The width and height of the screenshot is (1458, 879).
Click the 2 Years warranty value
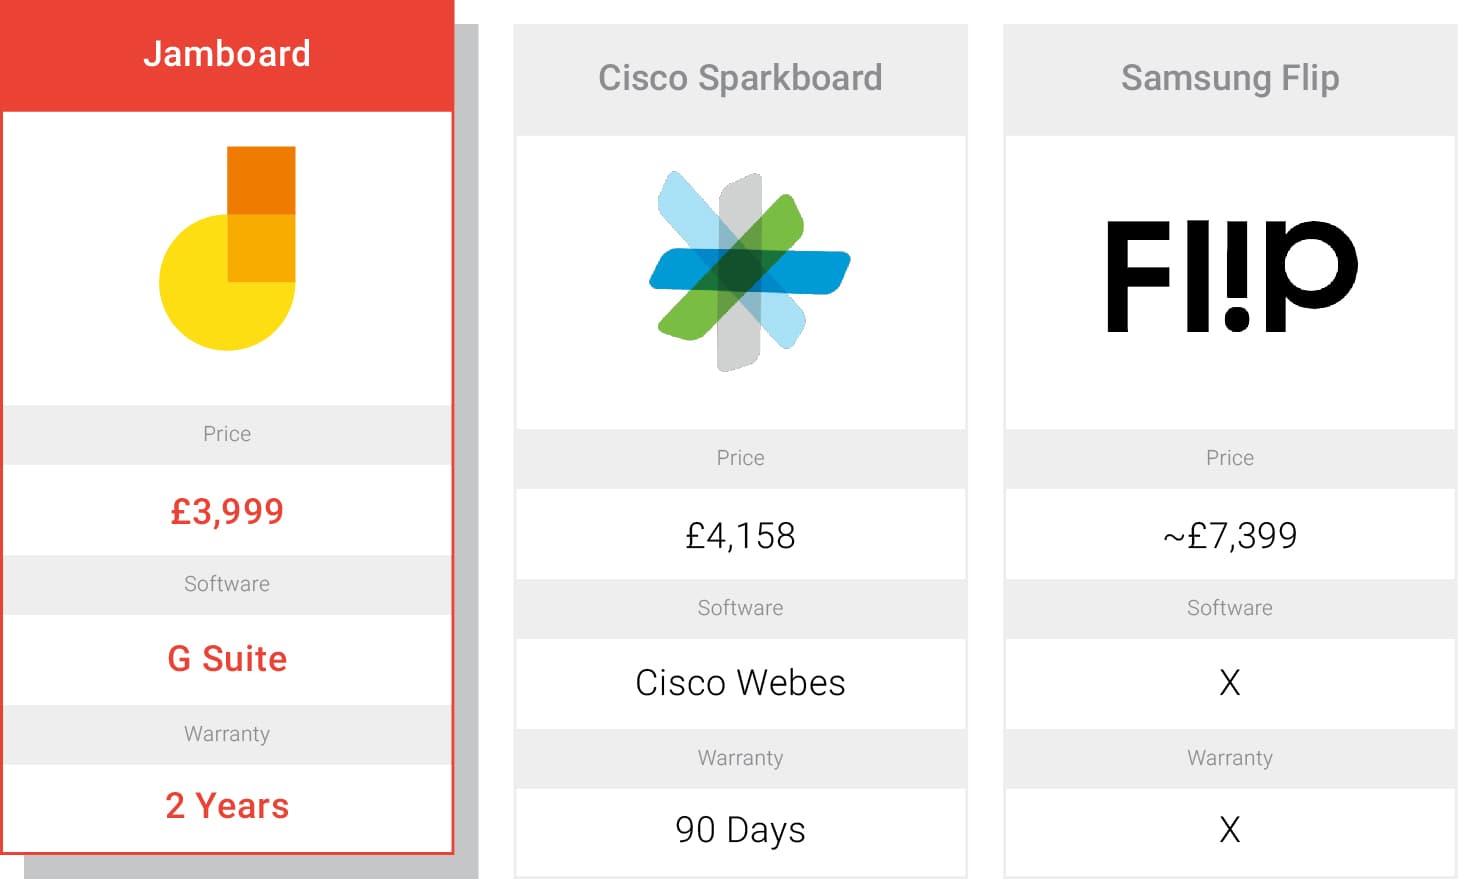227,806
